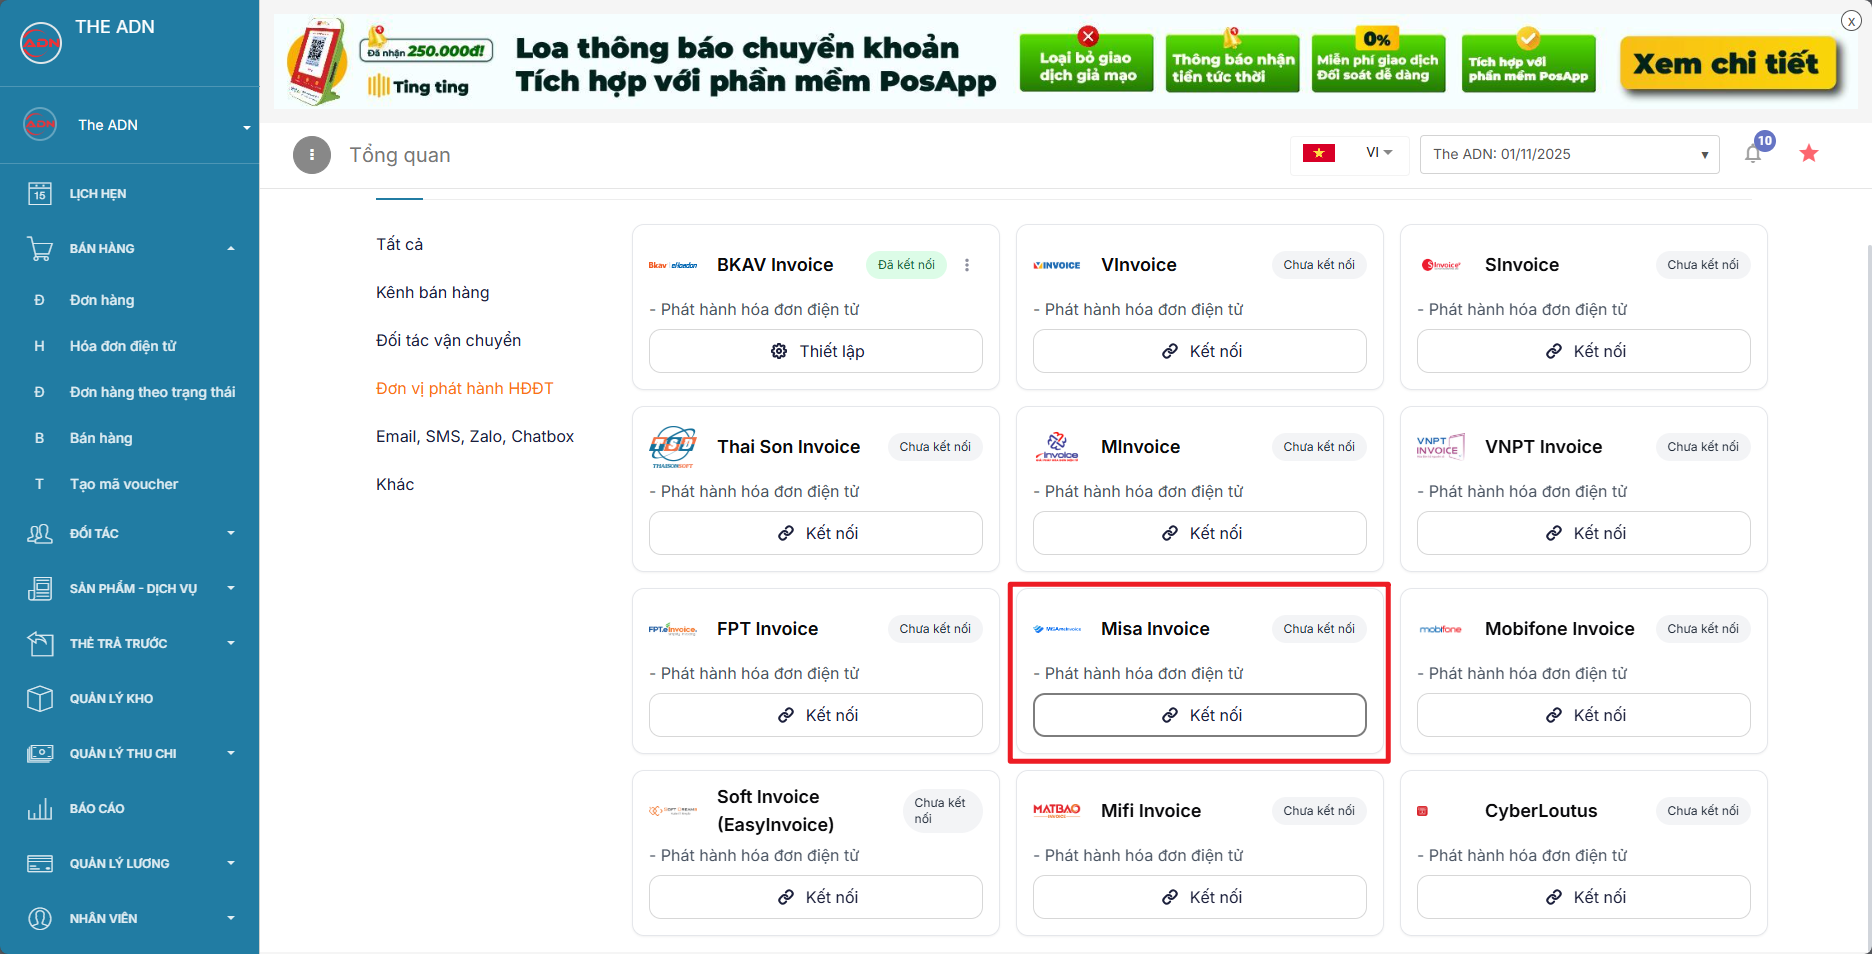Click Kết nối for Misa Invoice

(x=1199, y=715)
